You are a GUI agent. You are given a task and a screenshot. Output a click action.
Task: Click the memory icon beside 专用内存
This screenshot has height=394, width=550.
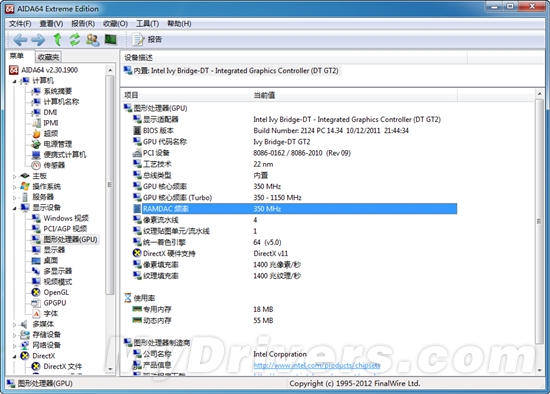(x=137, y=309)
